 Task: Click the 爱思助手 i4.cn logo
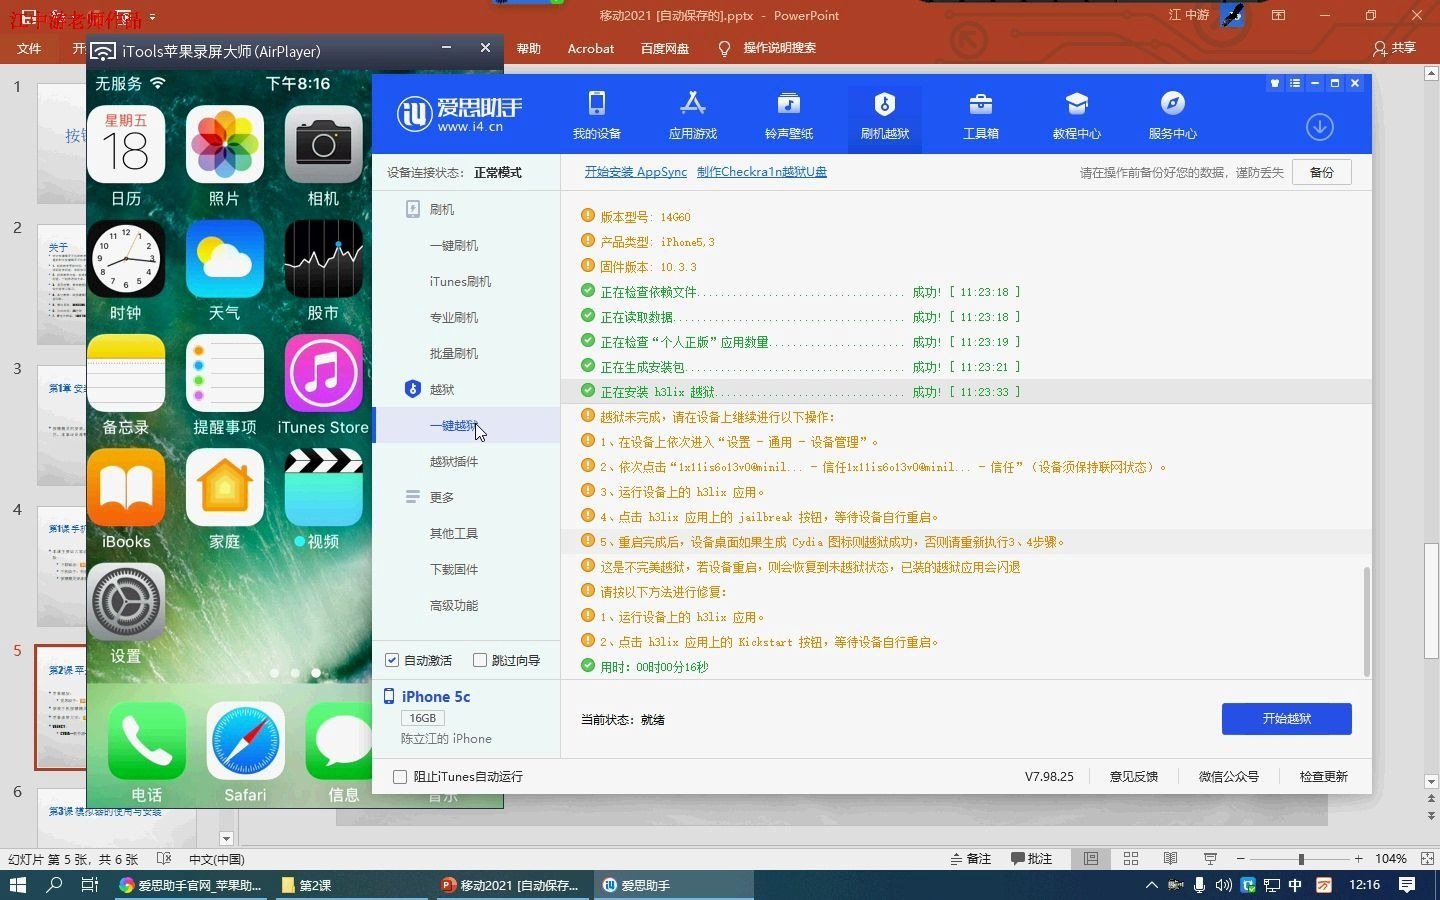pyautogui.click(x=460, y=114)
